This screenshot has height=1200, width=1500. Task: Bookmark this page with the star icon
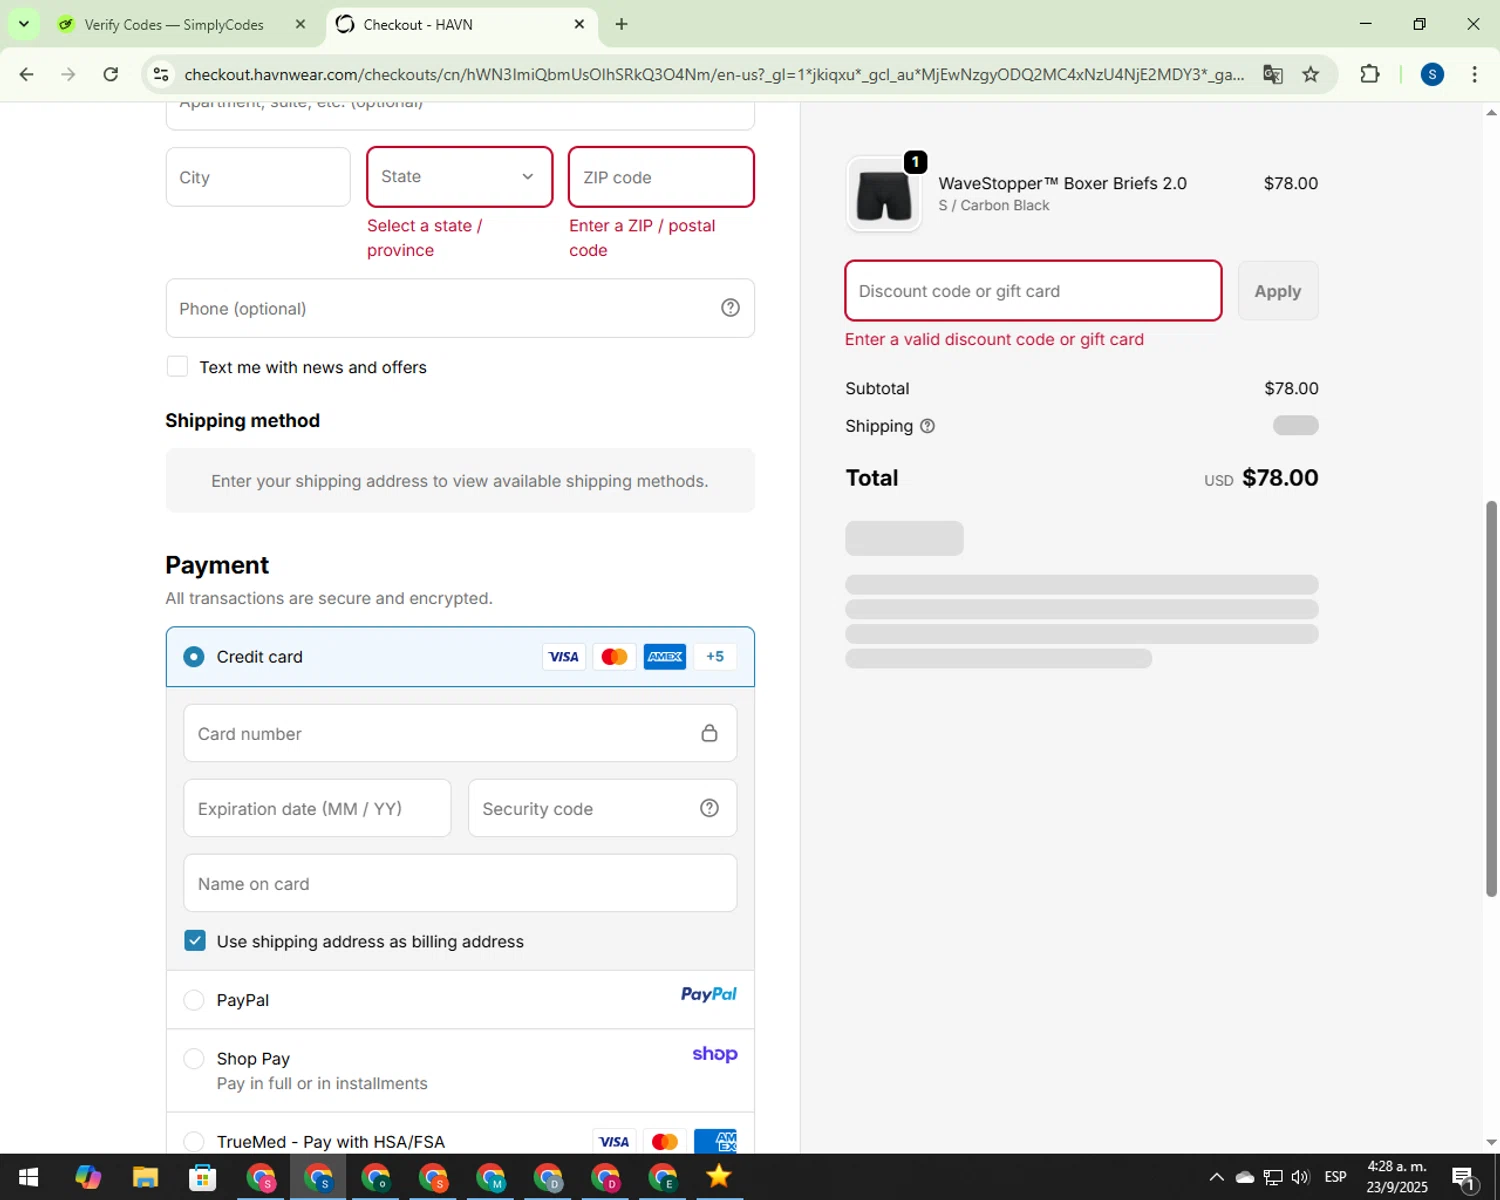pyautogui.click(x=1310, y=74)
